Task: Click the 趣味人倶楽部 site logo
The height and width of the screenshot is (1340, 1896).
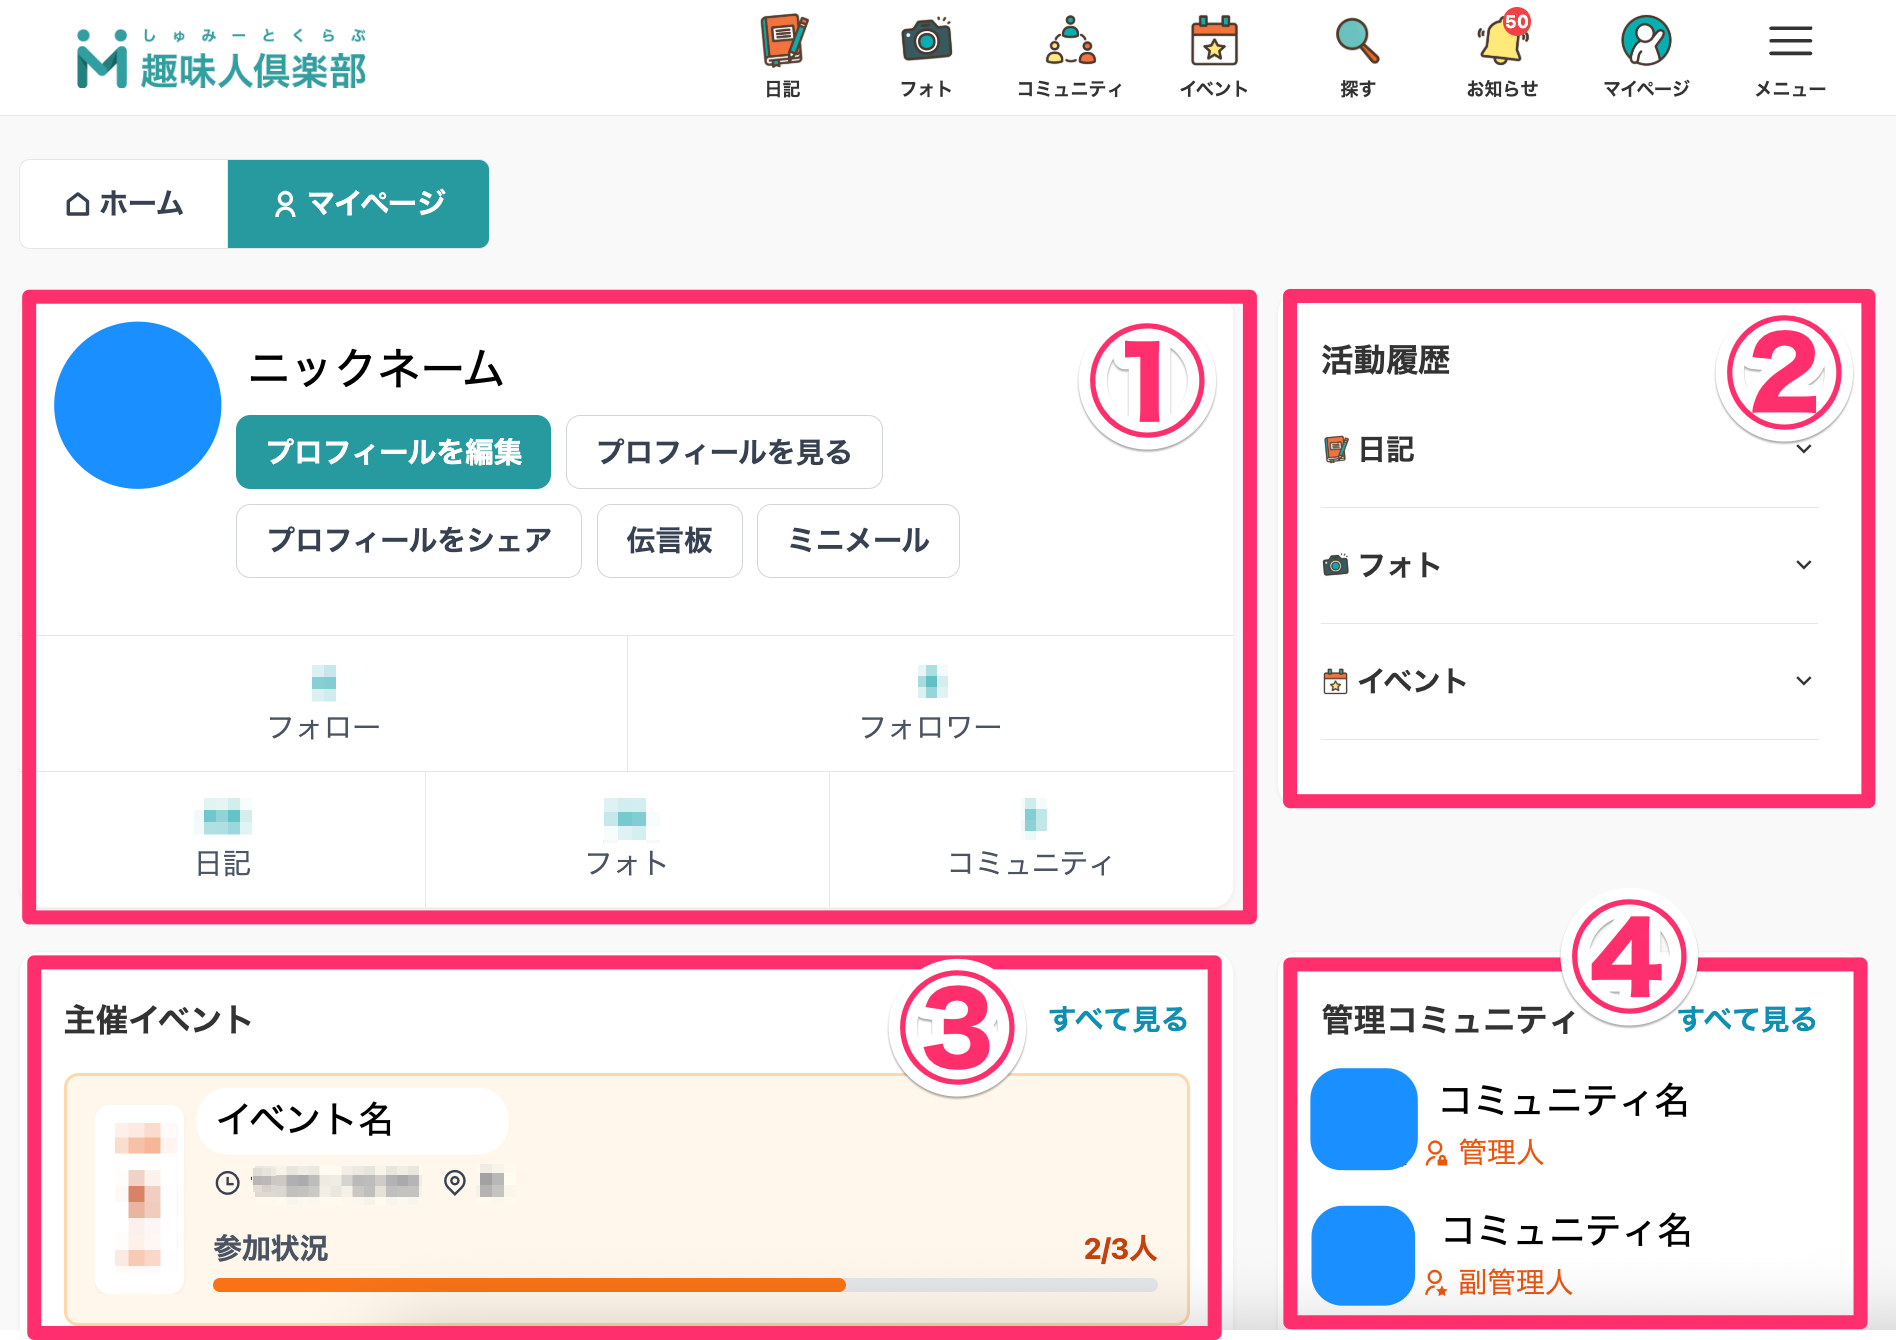Action: click(221, 59)
